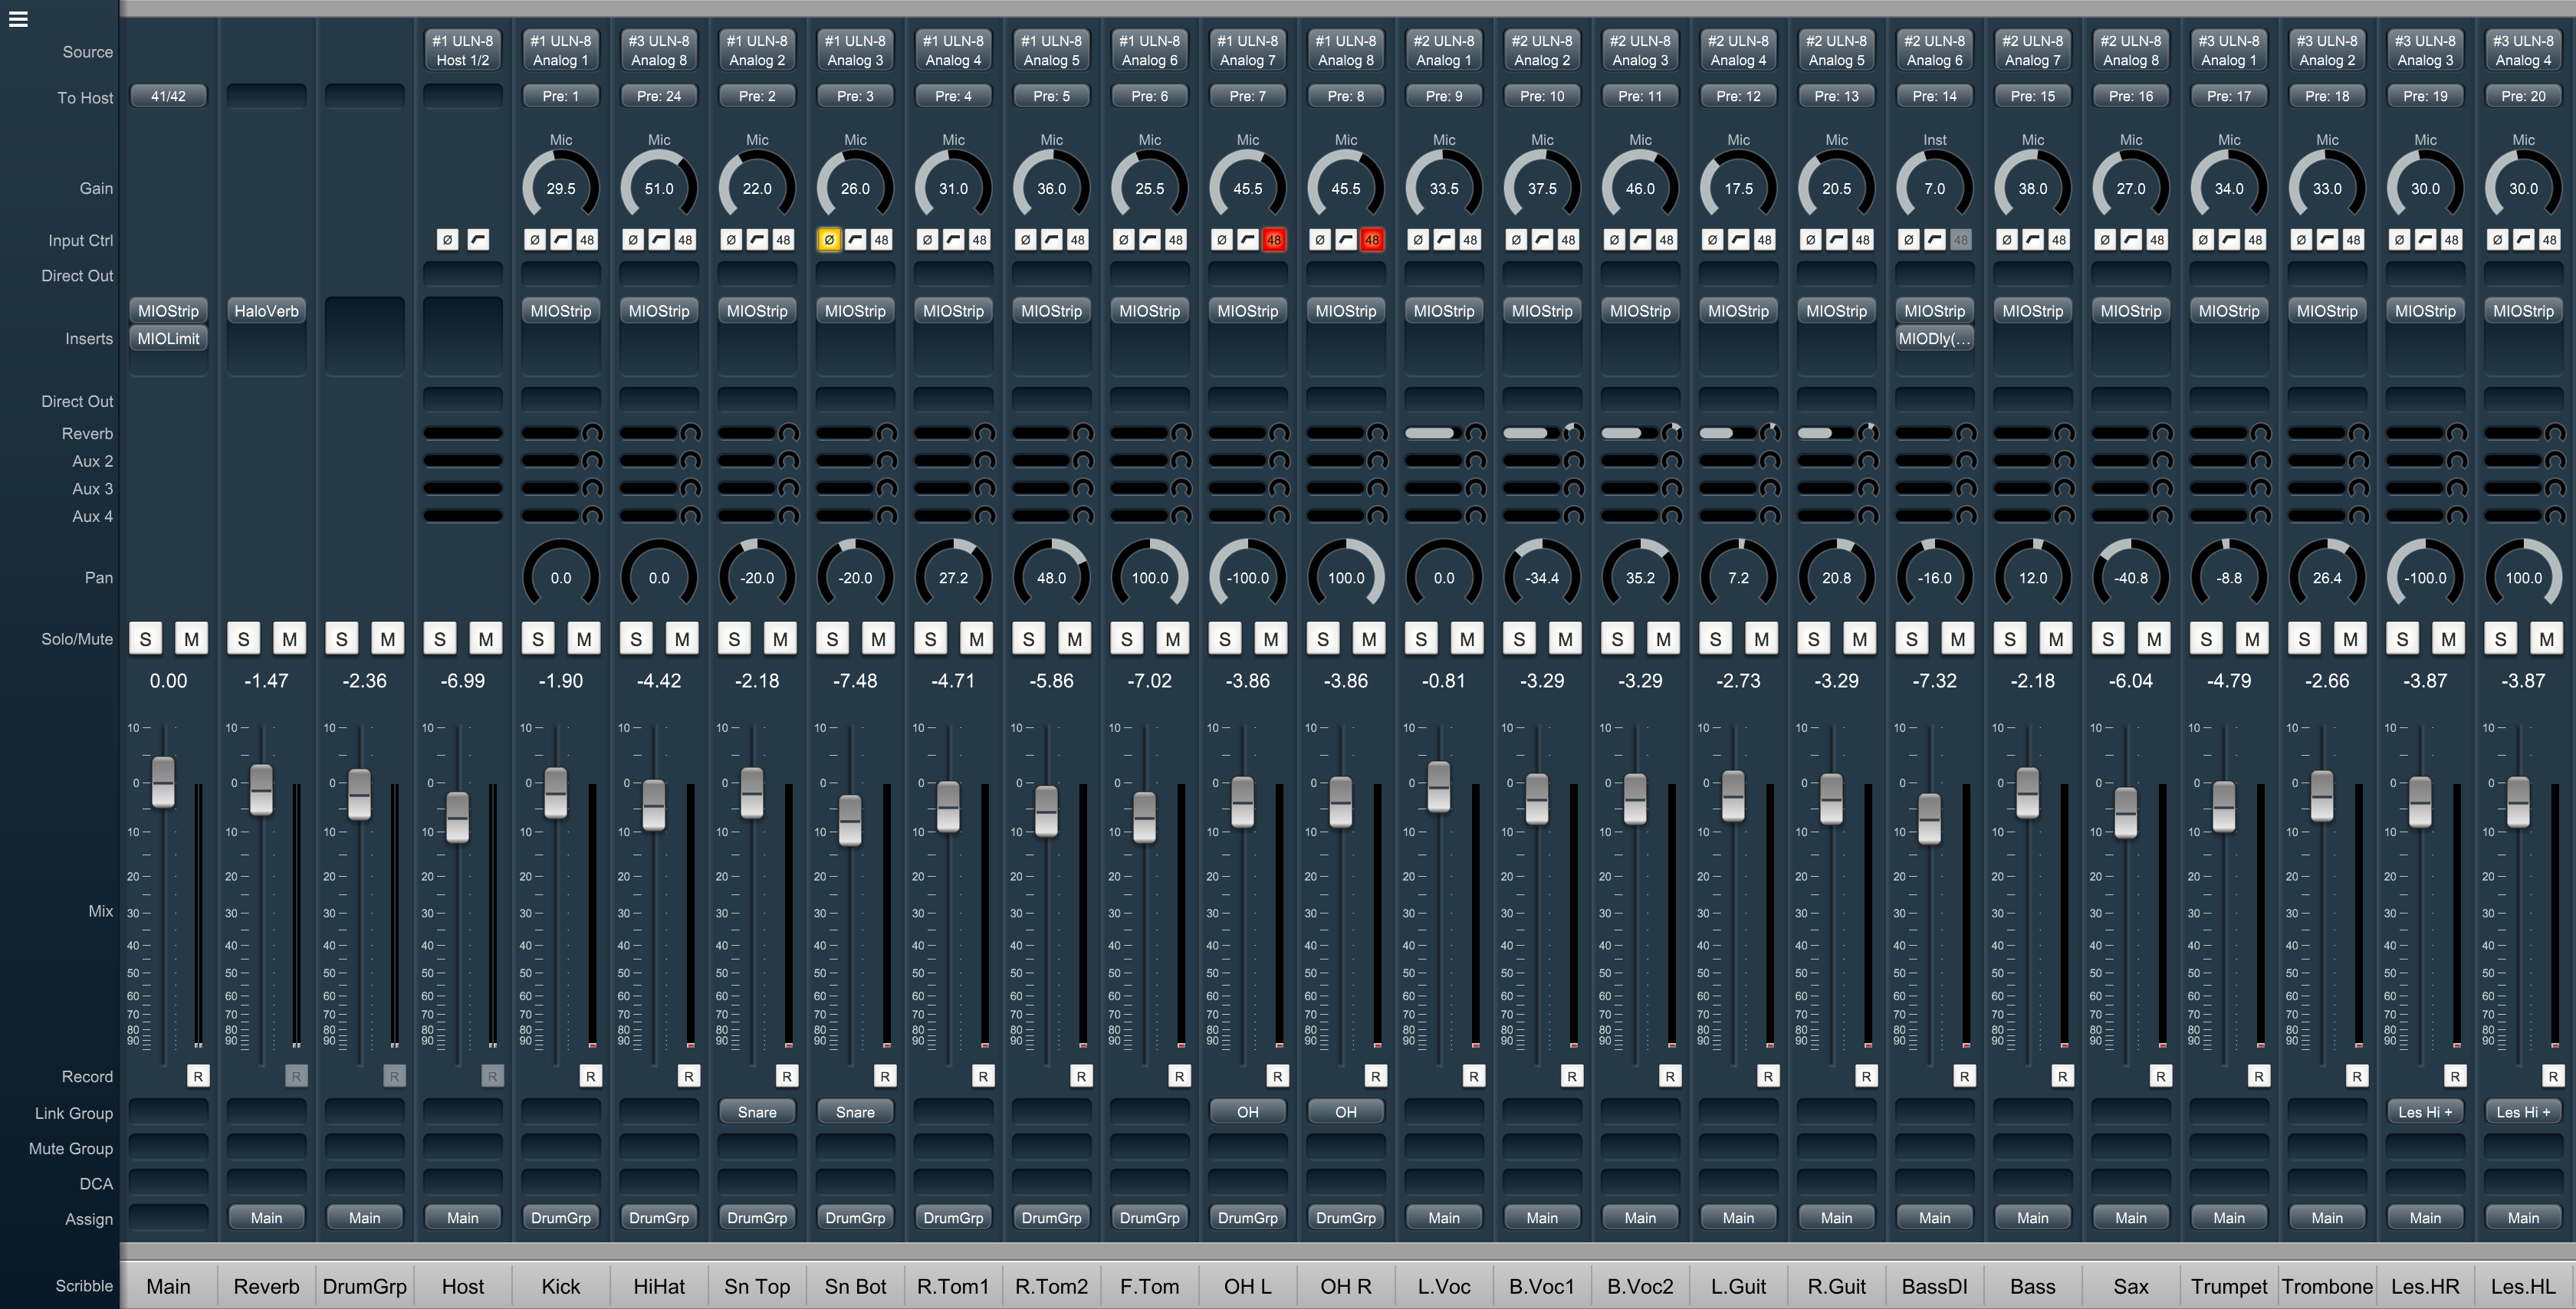The image size is (2576, 1309).
Task: Solo the Kick channel
Action: click(x=538, y=639)
